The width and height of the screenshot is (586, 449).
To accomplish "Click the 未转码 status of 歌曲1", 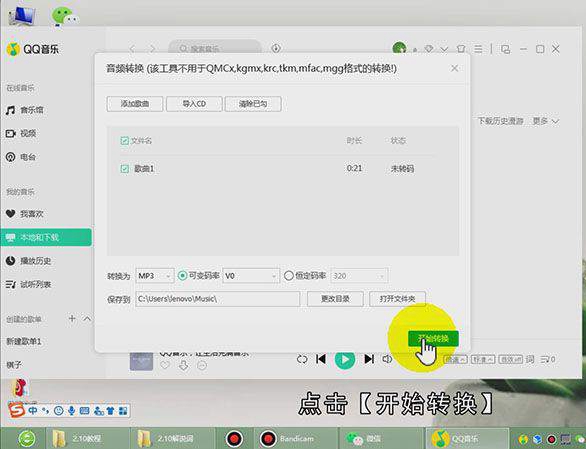I will point(402,169).
